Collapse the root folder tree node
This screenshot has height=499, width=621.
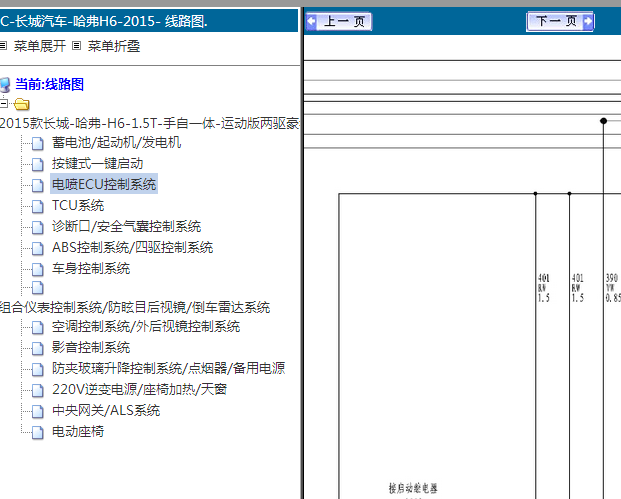pos(3,104)
